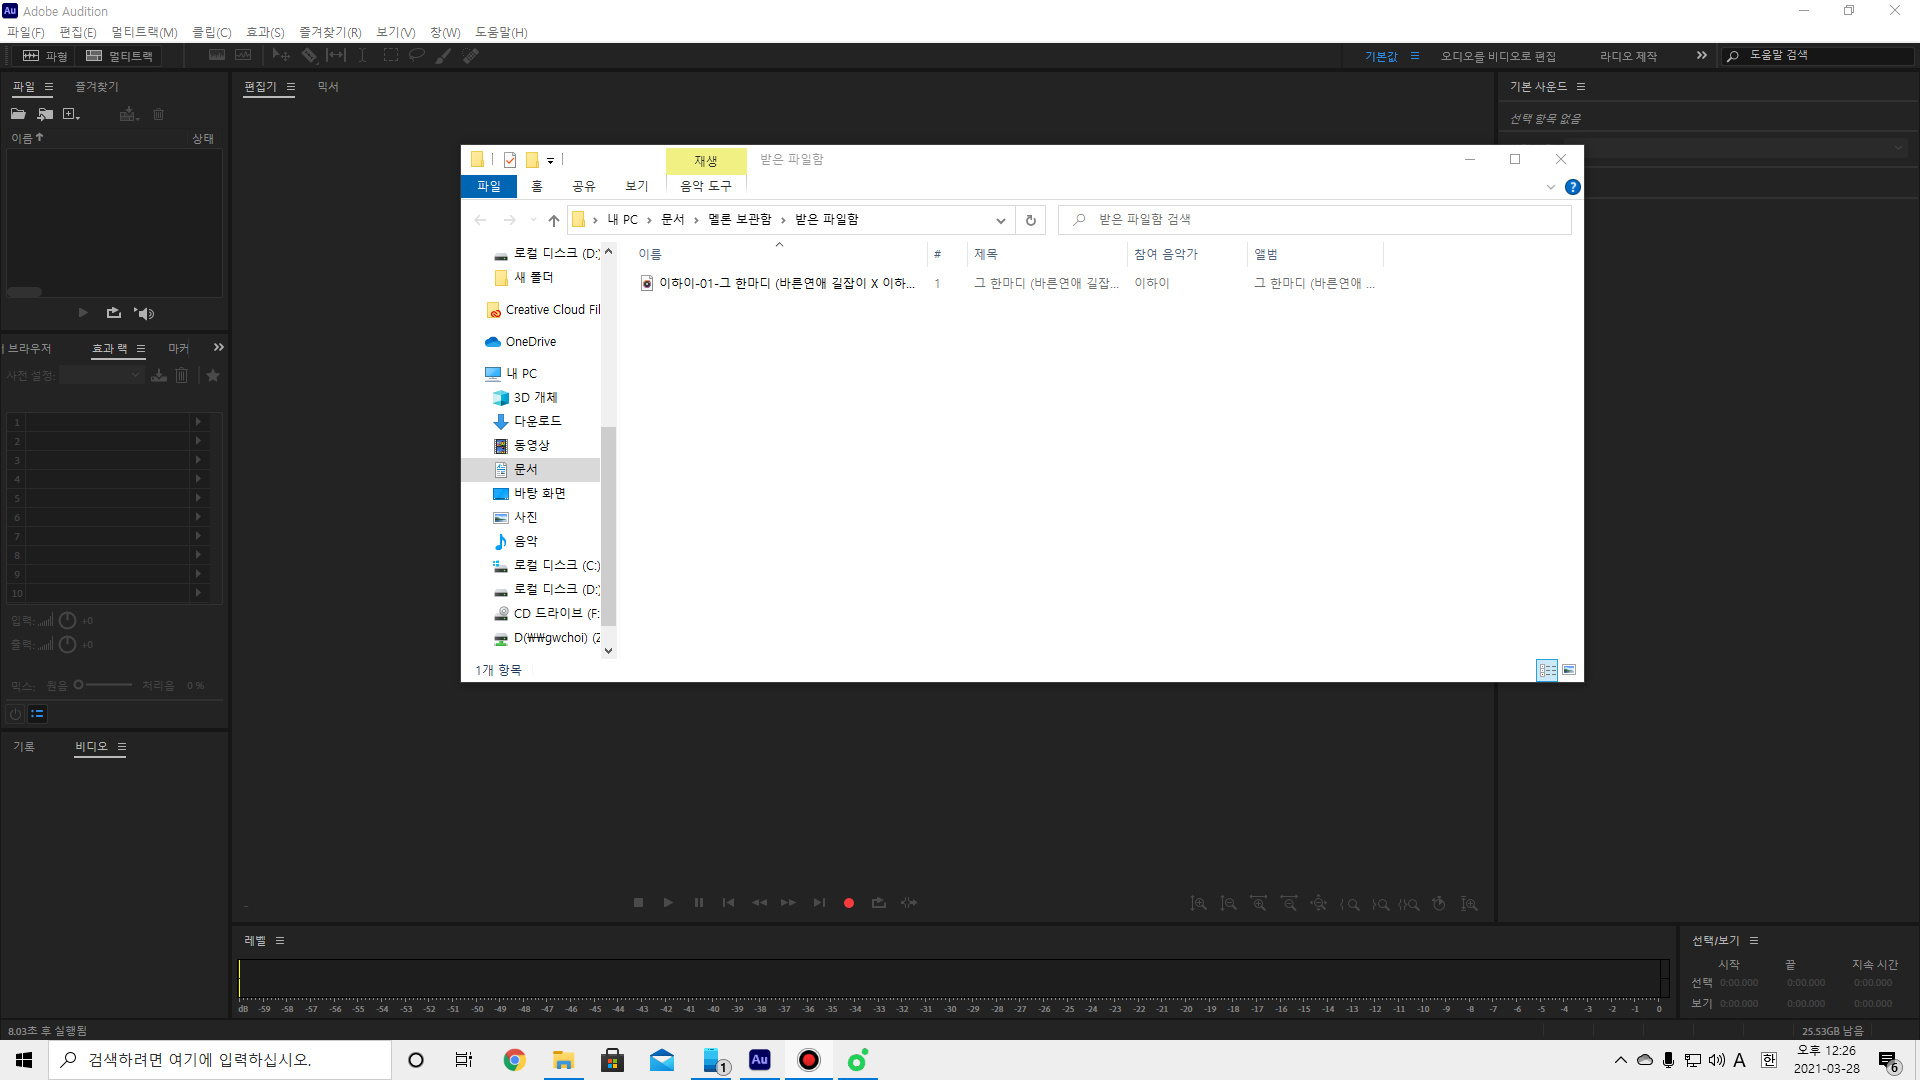The width and height of the screenshot is (1920, 1080).
Task: Click the Explorer refresh button
Action: pos(1030,220)
